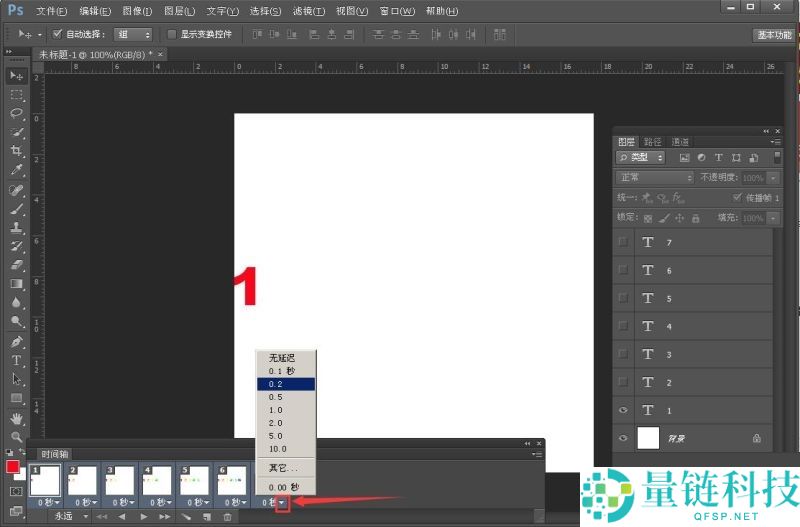Viewport: 800px width, 527px height.
Task: Select the Hand tool
Action: [16, 418]
